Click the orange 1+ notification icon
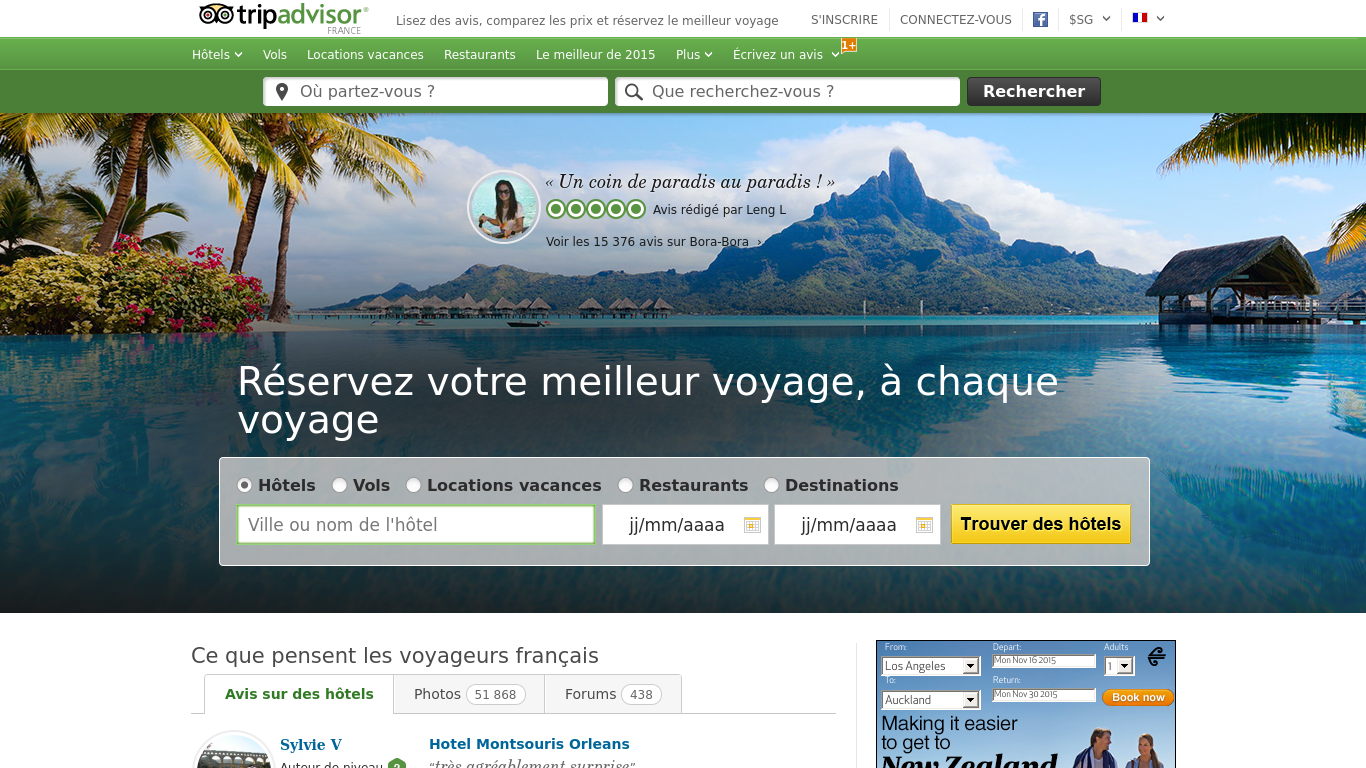The height and width of the screenshot is (768, 1366). click(849, 45)
